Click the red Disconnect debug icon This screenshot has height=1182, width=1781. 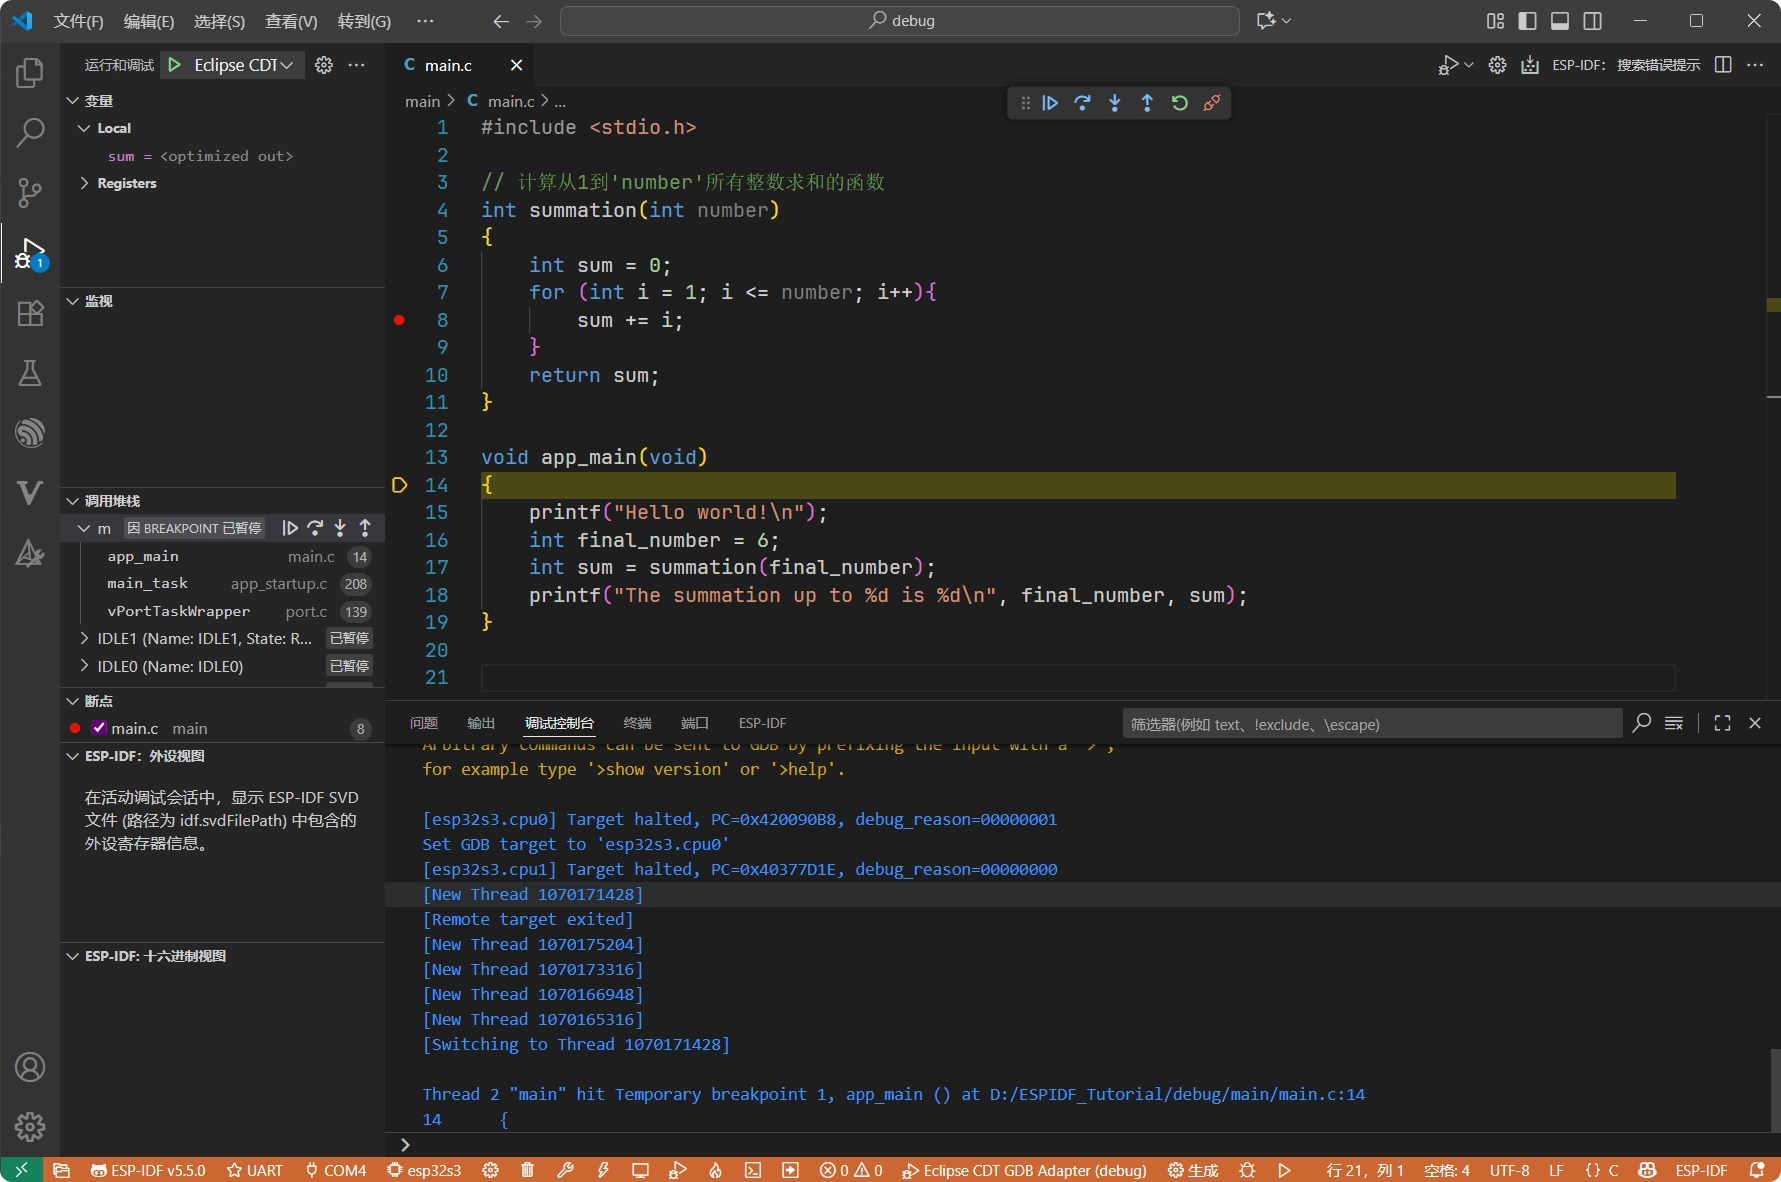point(1212,102)
